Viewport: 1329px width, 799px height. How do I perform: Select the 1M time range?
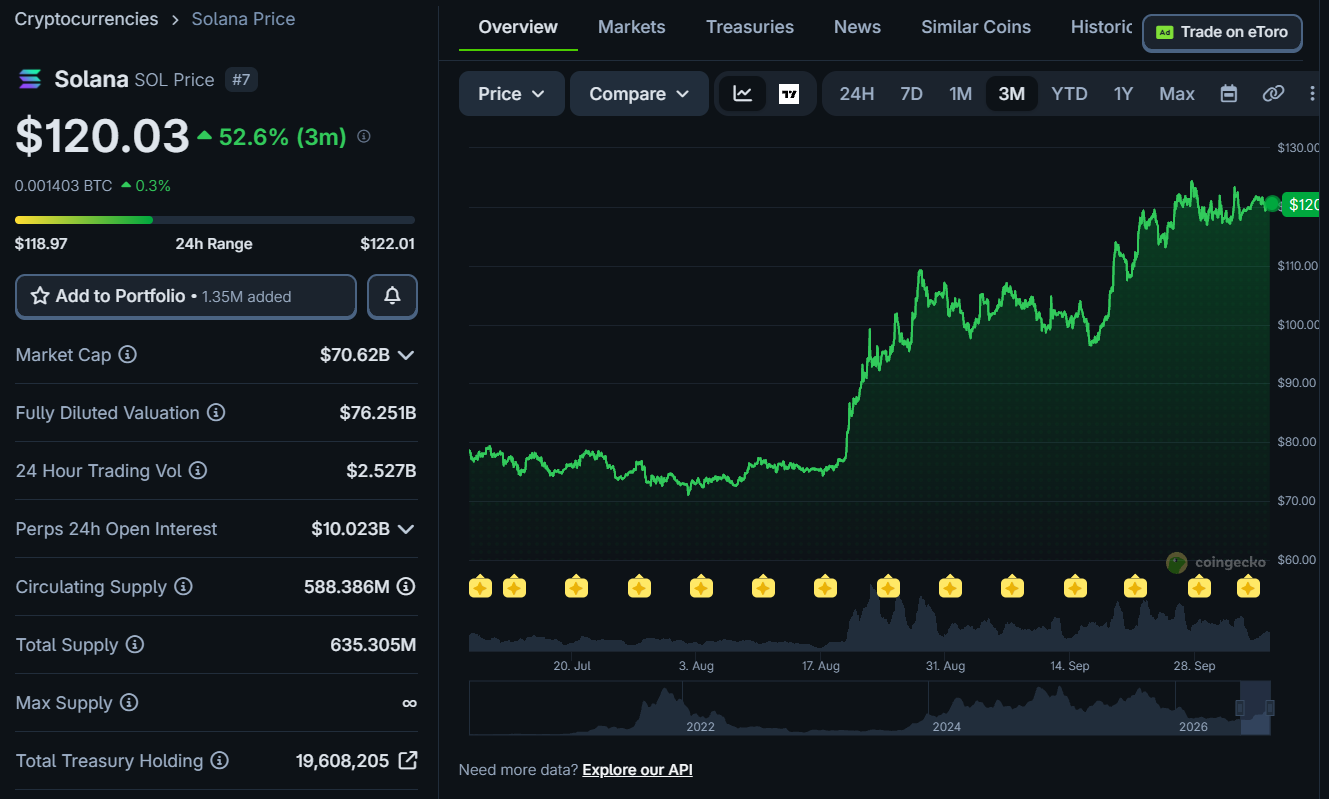coord(960,94)
